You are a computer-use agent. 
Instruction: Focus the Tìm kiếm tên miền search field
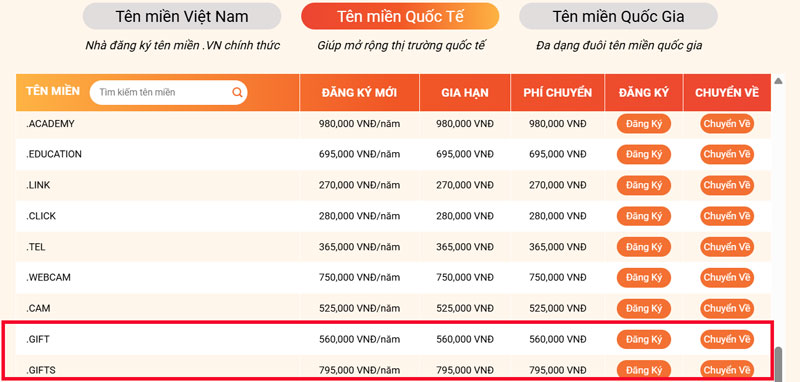click(168, 92)
